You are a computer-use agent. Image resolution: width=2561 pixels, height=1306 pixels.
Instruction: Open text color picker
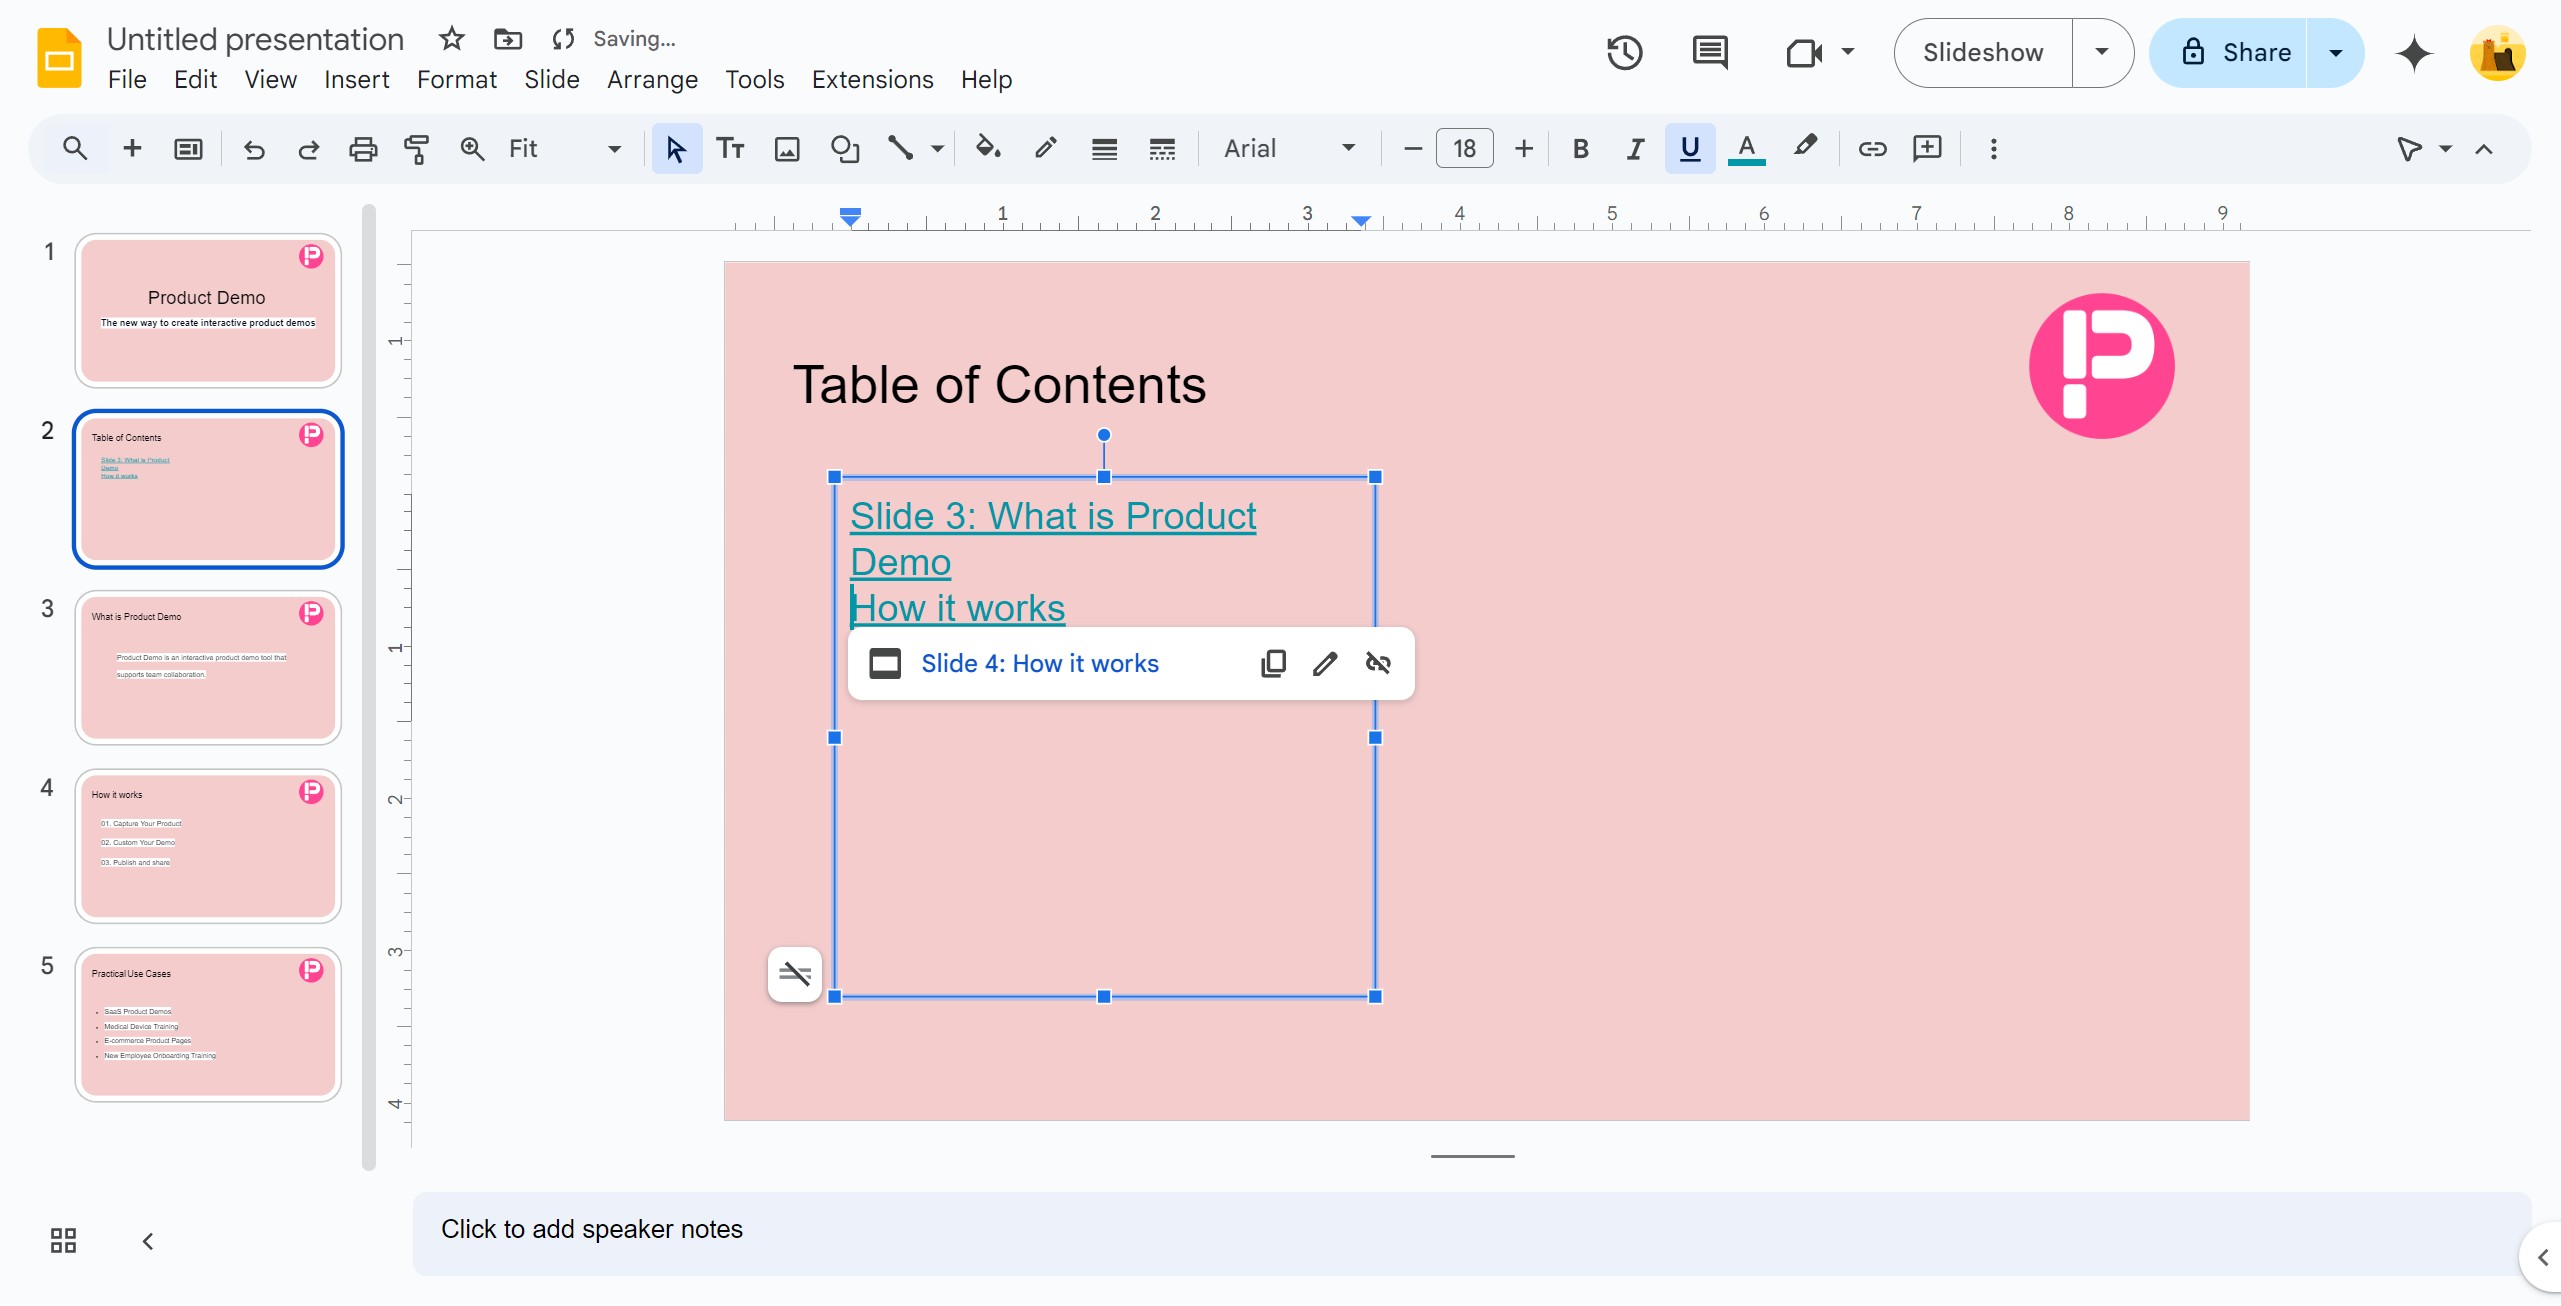(1746, 149)
